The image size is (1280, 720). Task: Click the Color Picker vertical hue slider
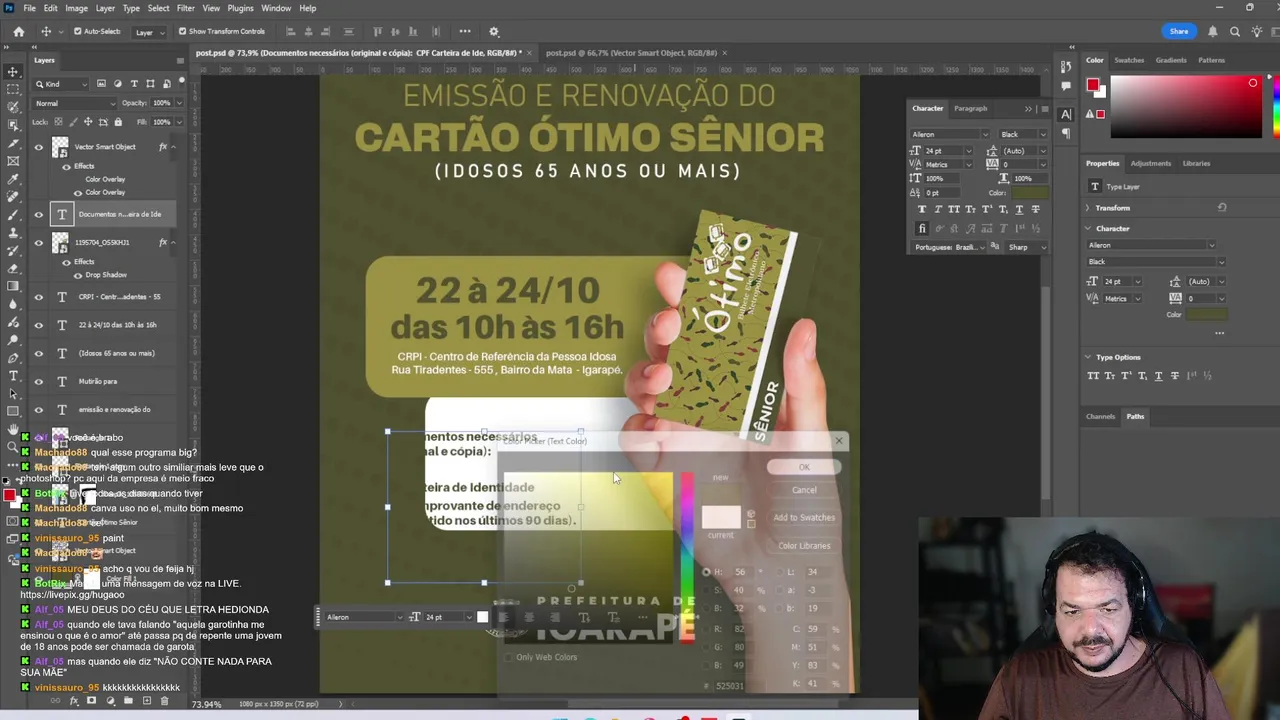point(687,558)
